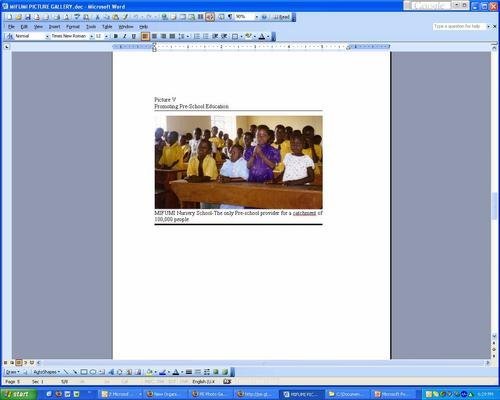Type a question for help box
Image resolution: width=500 pixels, height=400 pixels.
pos(459,26)
